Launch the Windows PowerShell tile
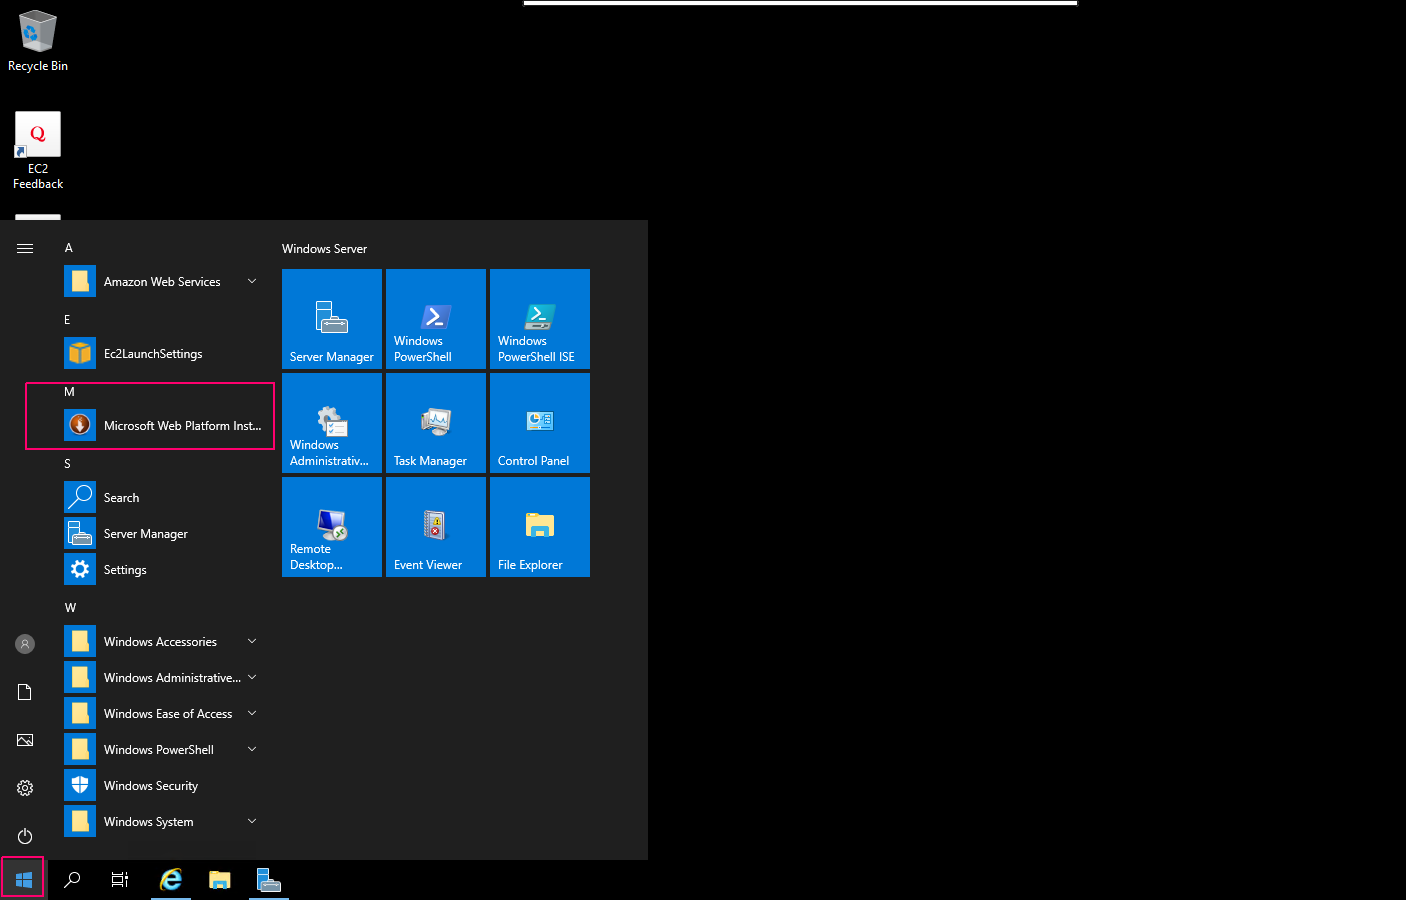This screenshot has height=900, width=1406. pyautogui.click(x=436, y=319)
